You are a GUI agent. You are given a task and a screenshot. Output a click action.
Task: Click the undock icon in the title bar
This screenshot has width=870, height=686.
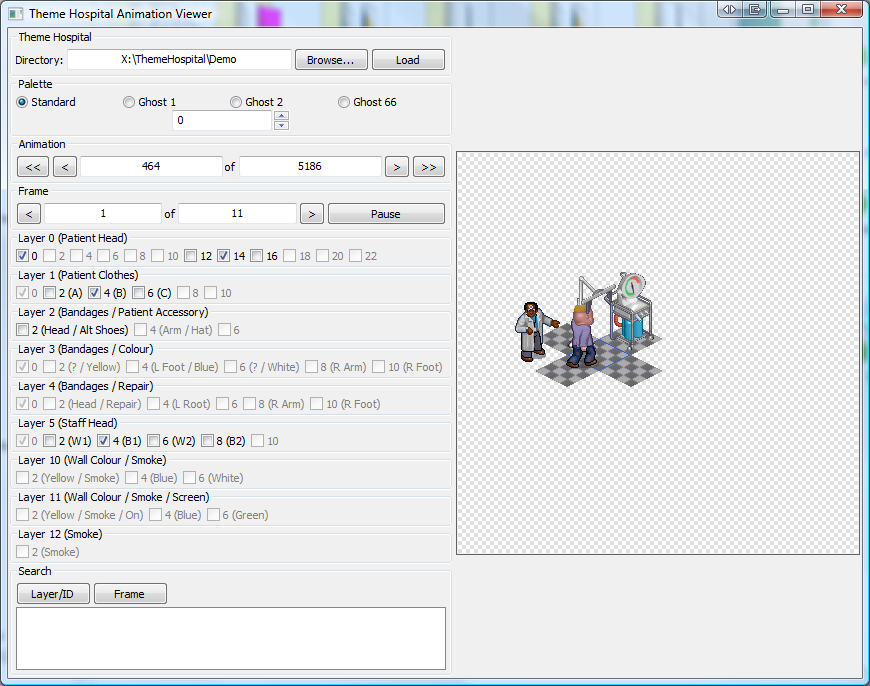[753, 9]
